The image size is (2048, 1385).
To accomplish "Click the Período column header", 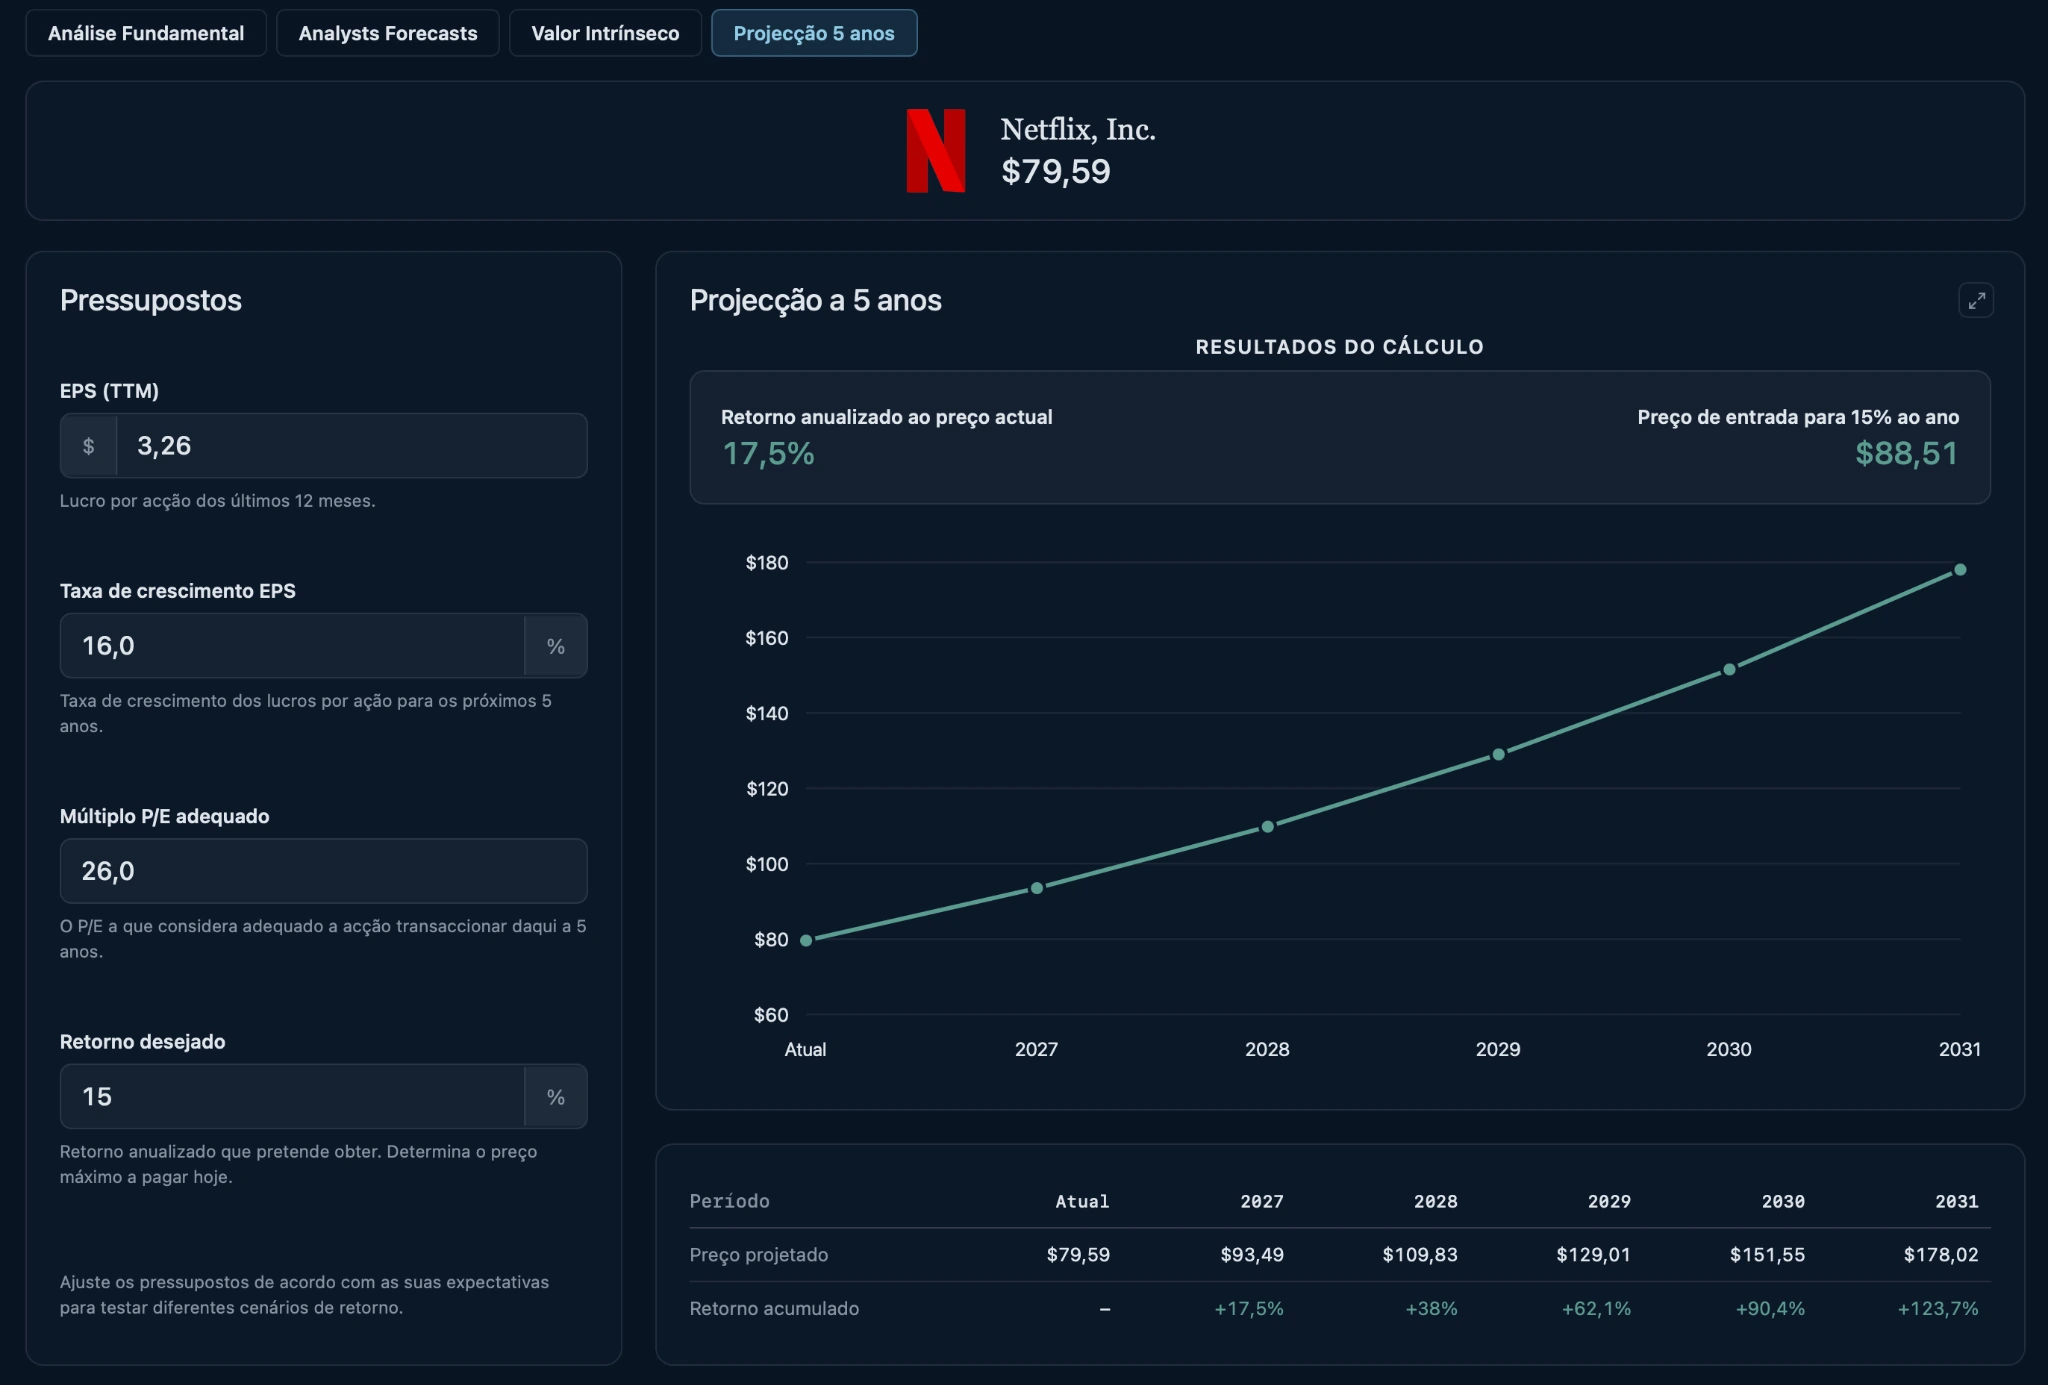I will pyautogui.click(x=730, y=1201).
